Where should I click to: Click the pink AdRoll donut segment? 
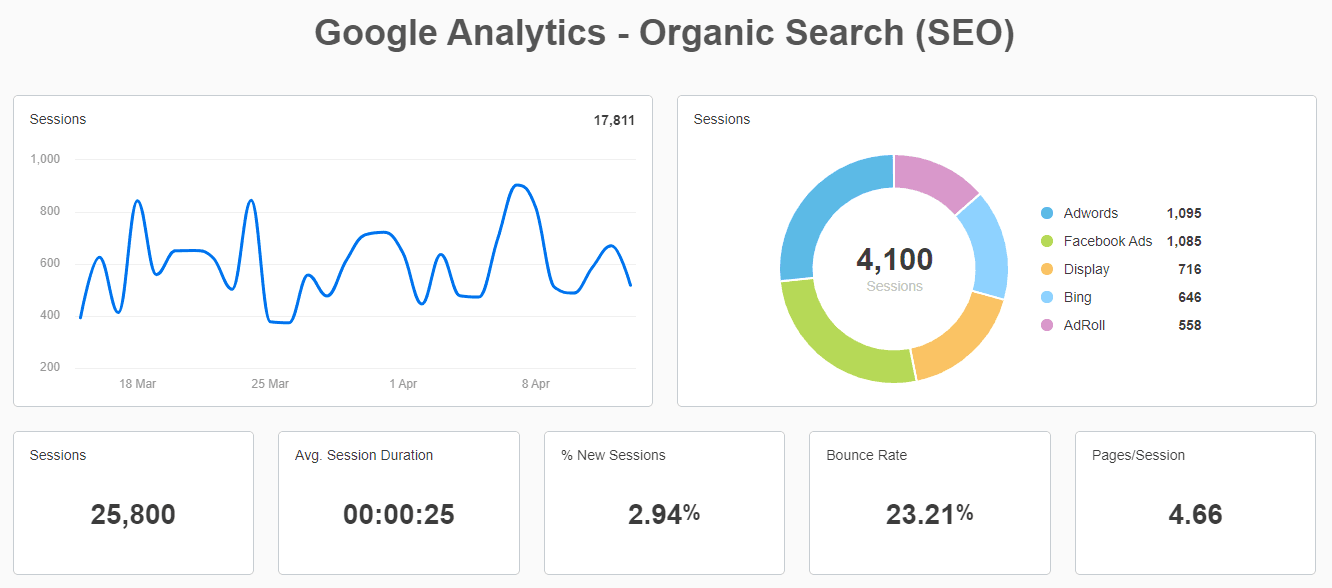933,178
